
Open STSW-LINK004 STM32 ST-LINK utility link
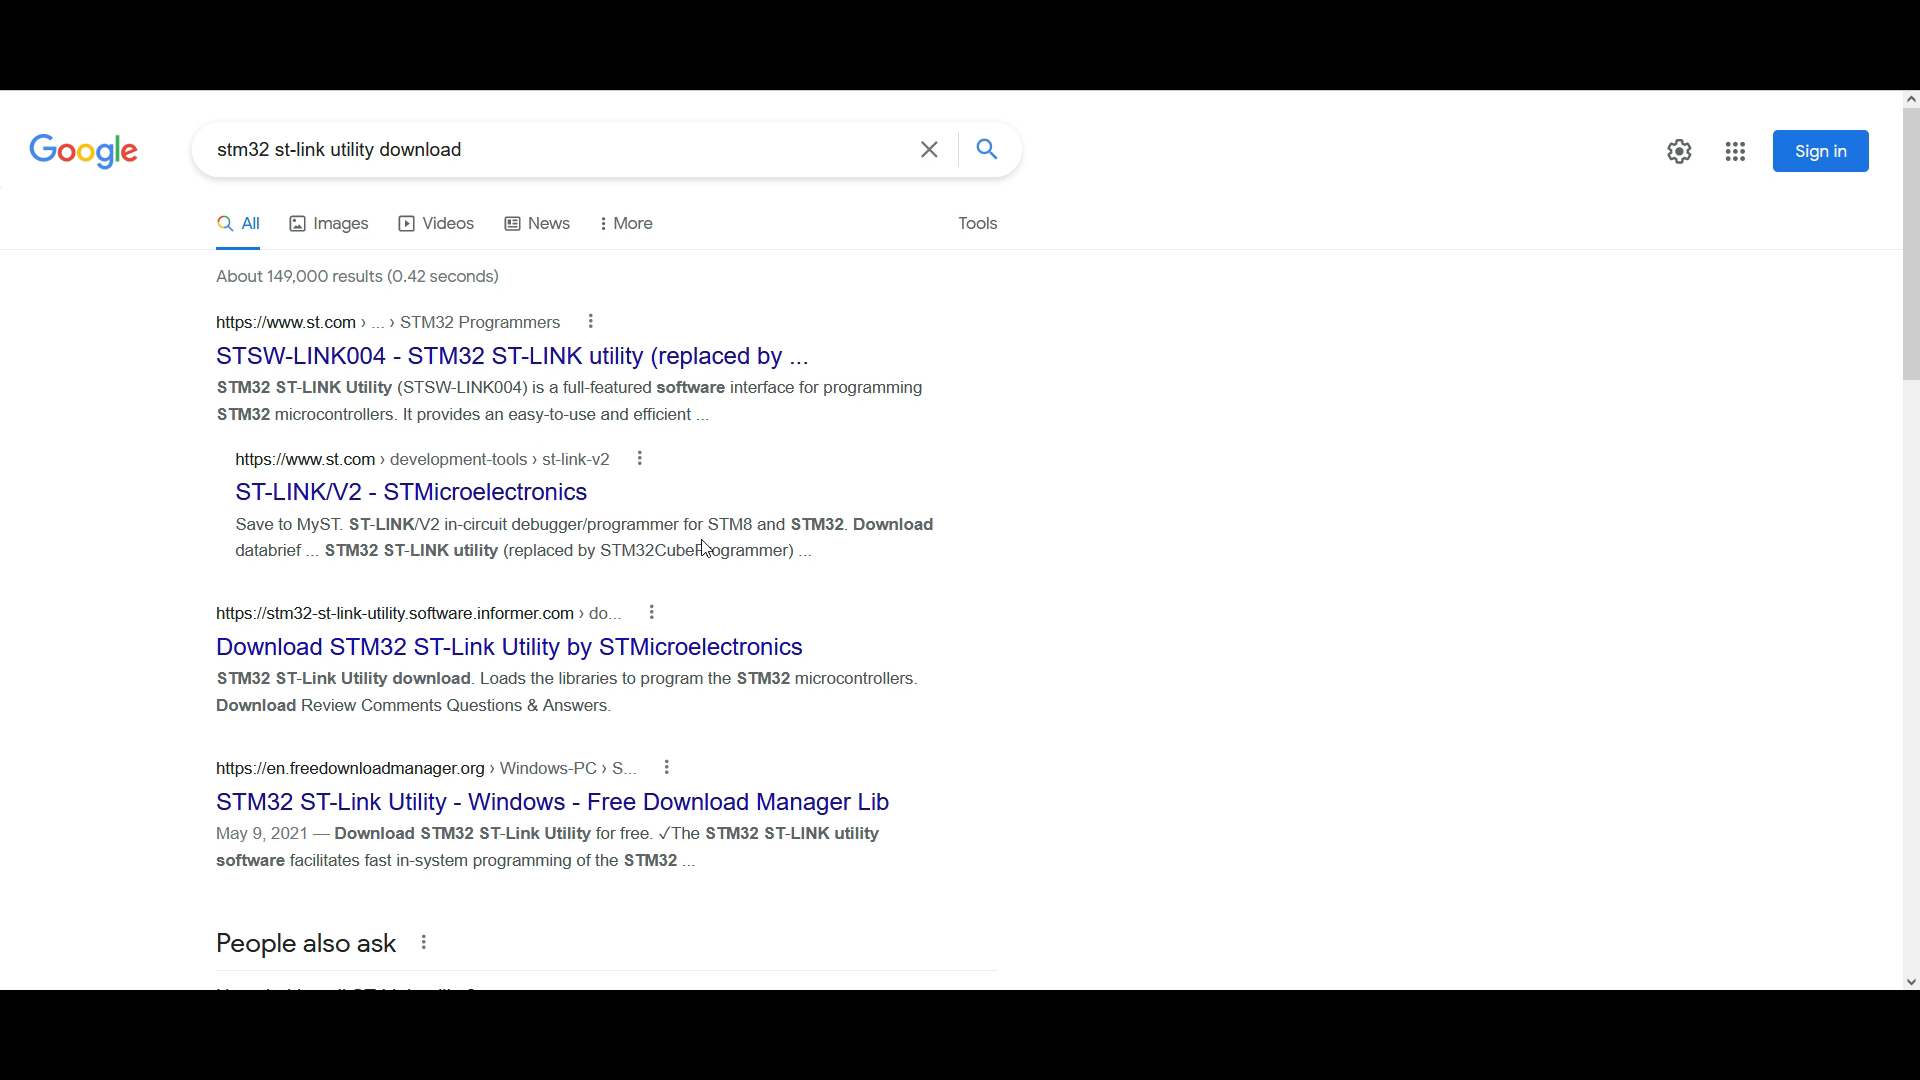(x=512, y=356)
